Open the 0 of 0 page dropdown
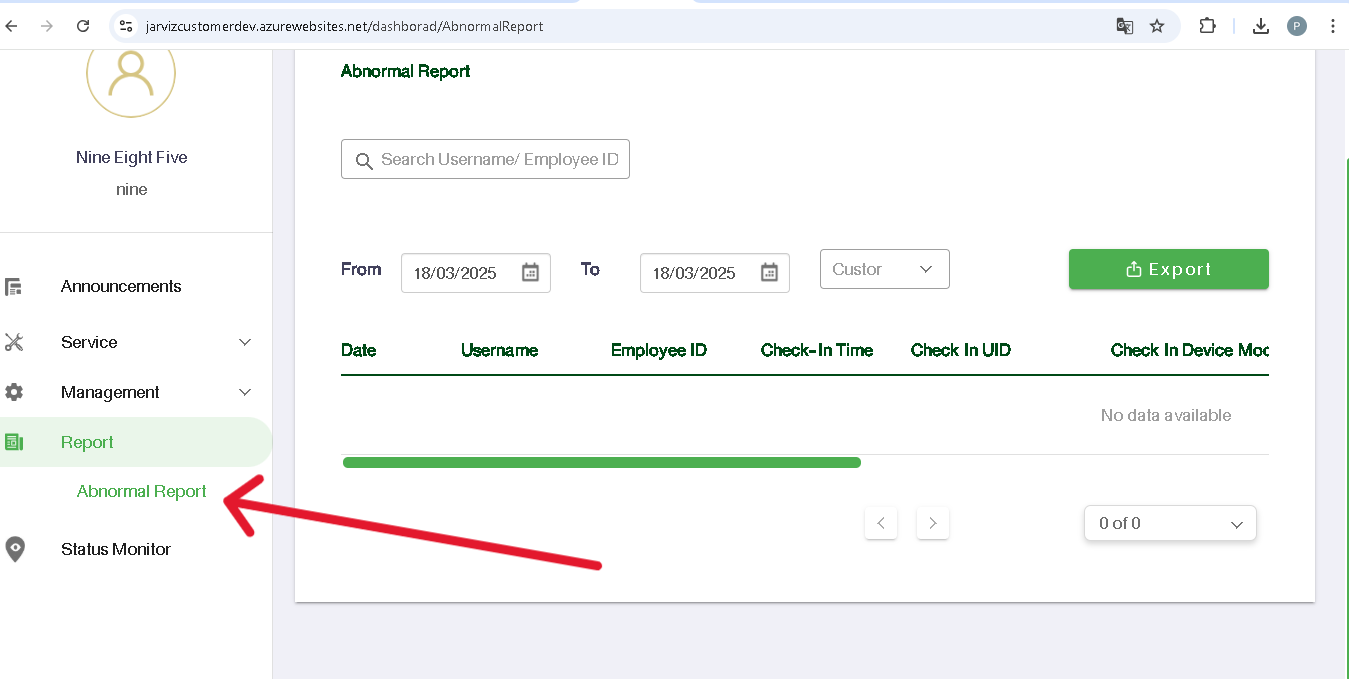 [x=1169, y=523]
